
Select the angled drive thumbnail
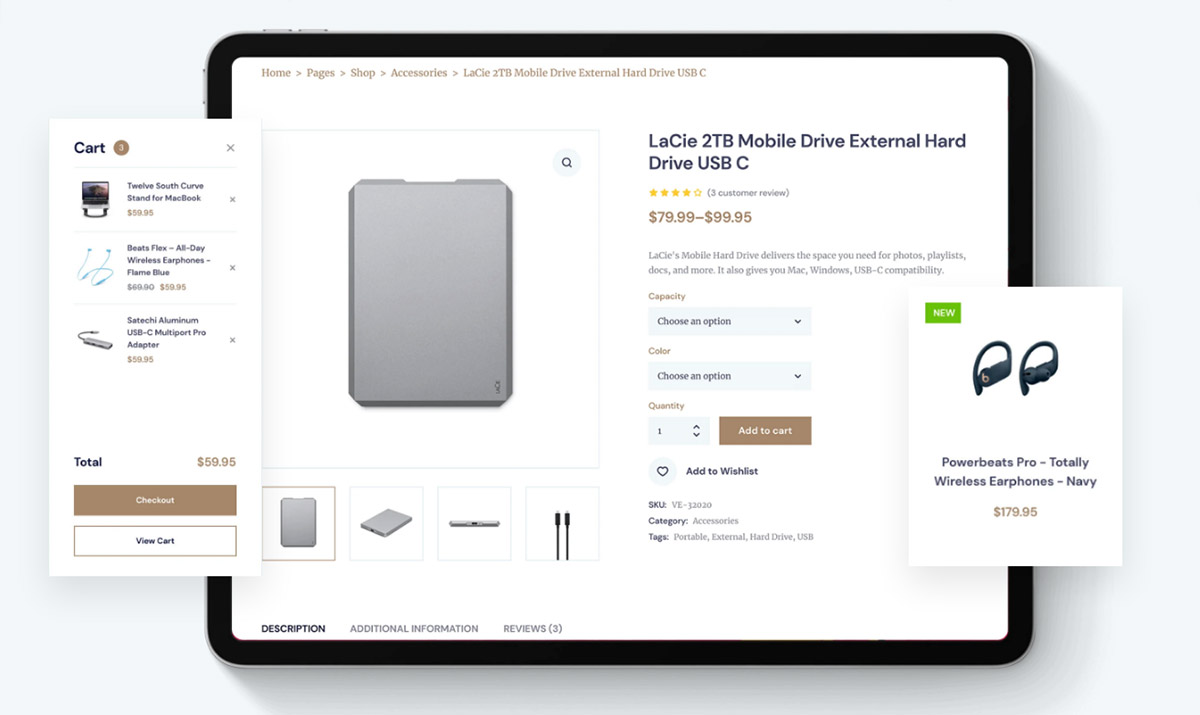click(x=386, y=523)
